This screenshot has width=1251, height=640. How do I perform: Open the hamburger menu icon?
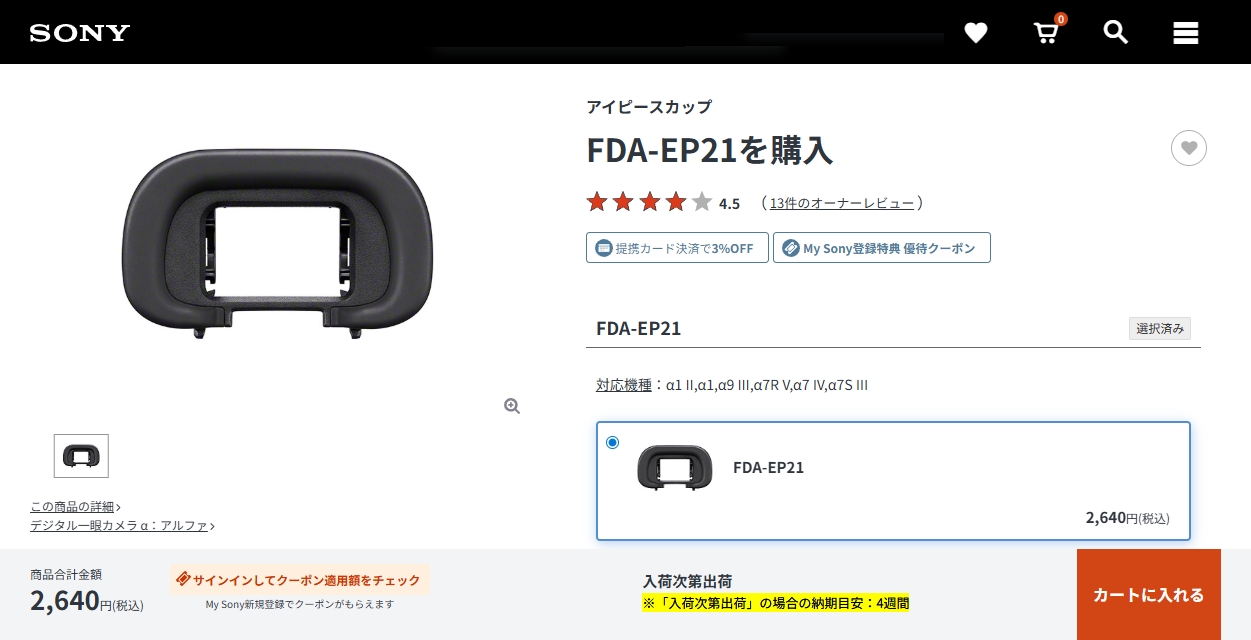pyautogui.click(x=1186, y=33)
